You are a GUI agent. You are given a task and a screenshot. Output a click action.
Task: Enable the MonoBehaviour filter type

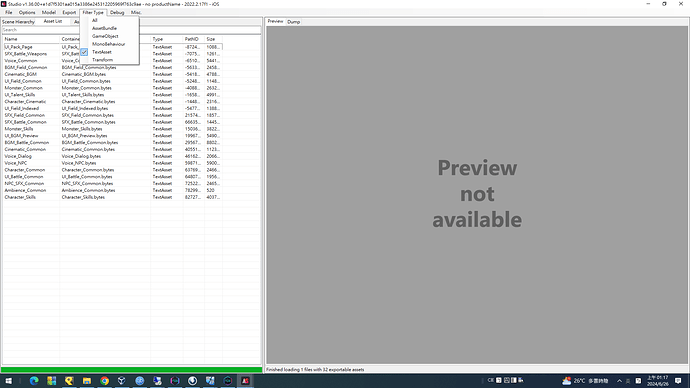[109, 44]
